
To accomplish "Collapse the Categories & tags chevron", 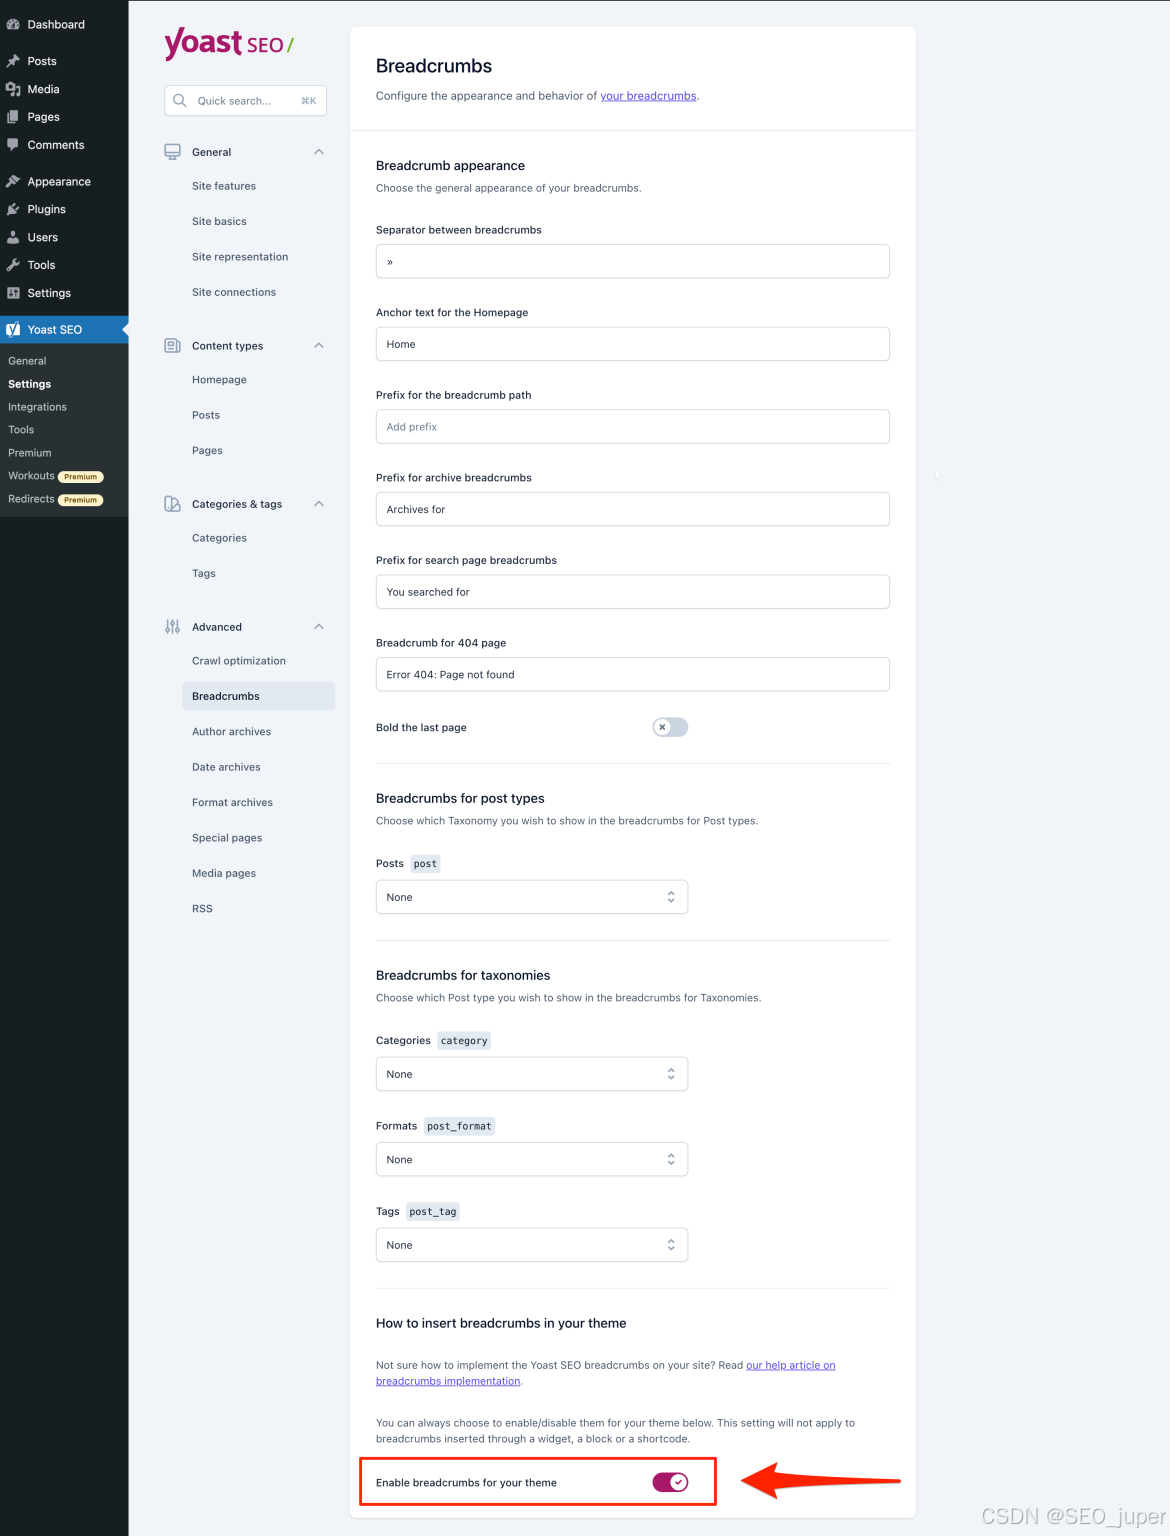I will click(x=319, y=504).
